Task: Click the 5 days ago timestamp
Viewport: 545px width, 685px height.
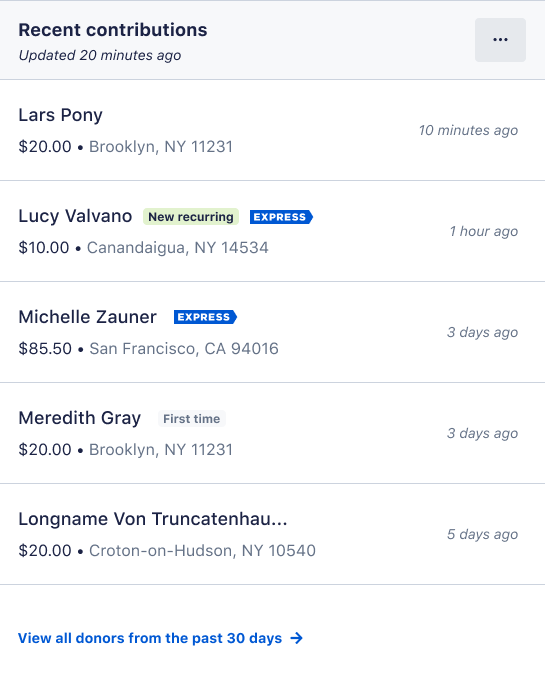Action: coord(482,534)
